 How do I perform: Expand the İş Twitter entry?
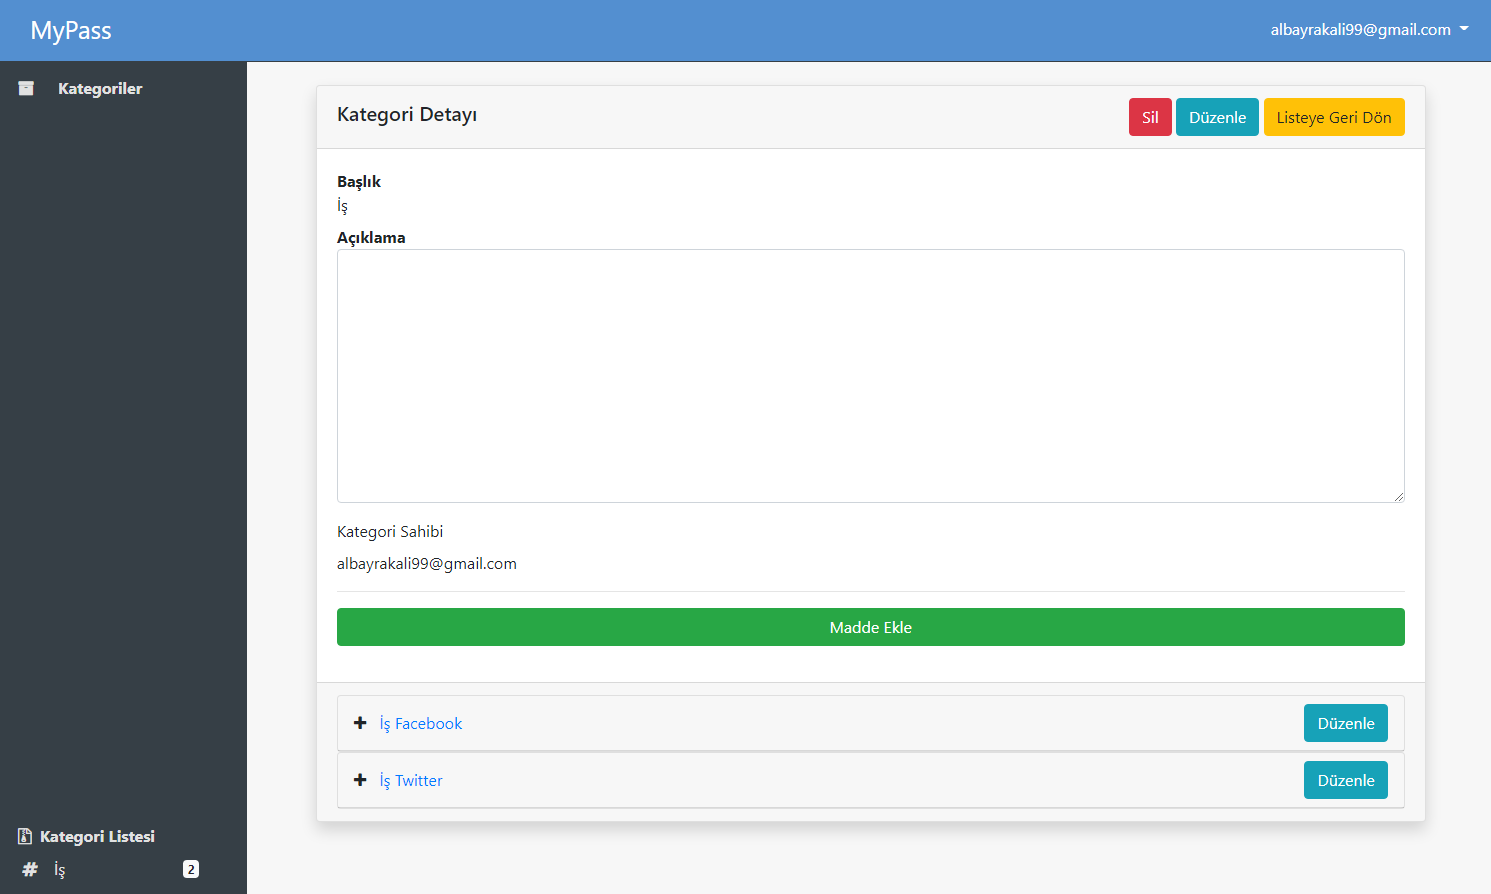[x=360, y=780]
